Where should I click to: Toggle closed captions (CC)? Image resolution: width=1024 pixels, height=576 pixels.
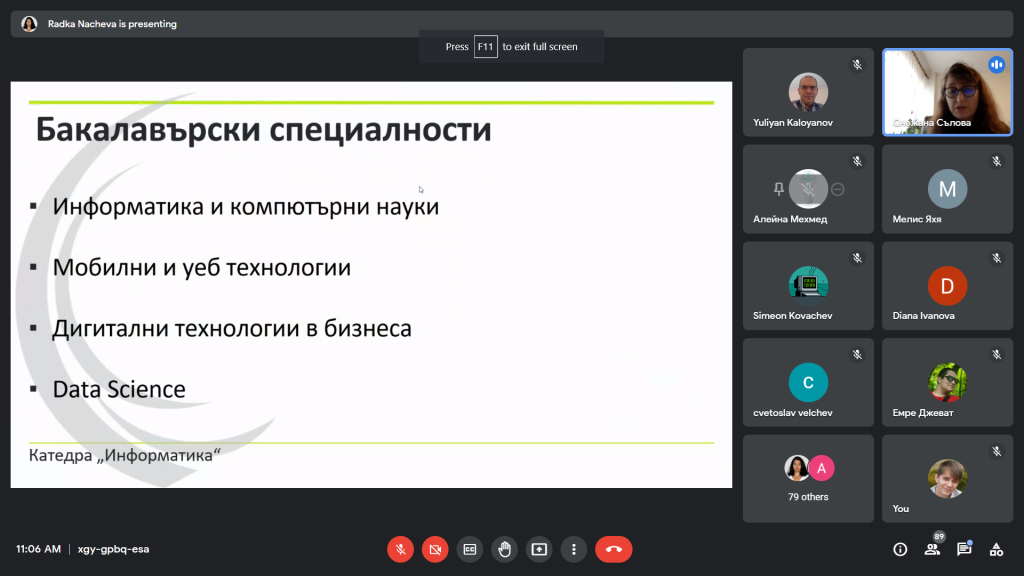(x=470, y=549)
